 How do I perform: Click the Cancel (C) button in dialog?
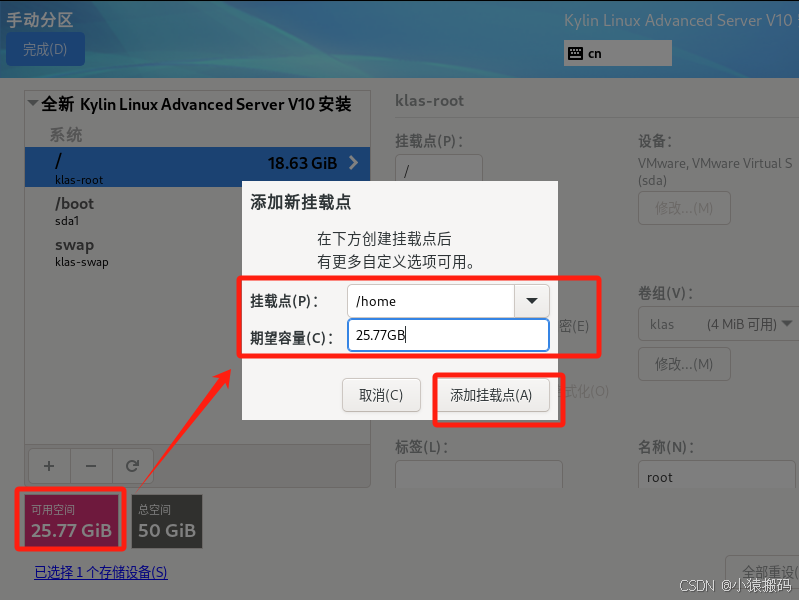[381, 395]
